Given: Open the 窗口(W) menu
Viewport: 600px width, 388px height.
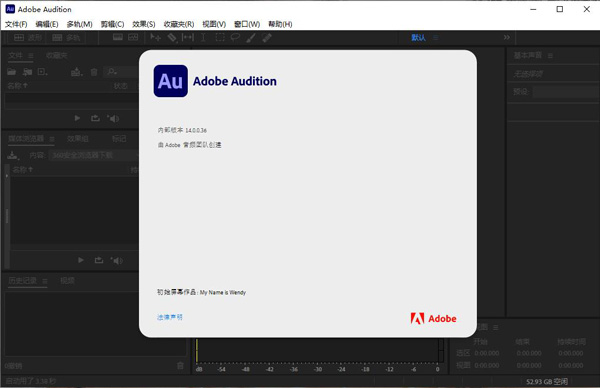Looking at the screenshot, I should [247, 24].
